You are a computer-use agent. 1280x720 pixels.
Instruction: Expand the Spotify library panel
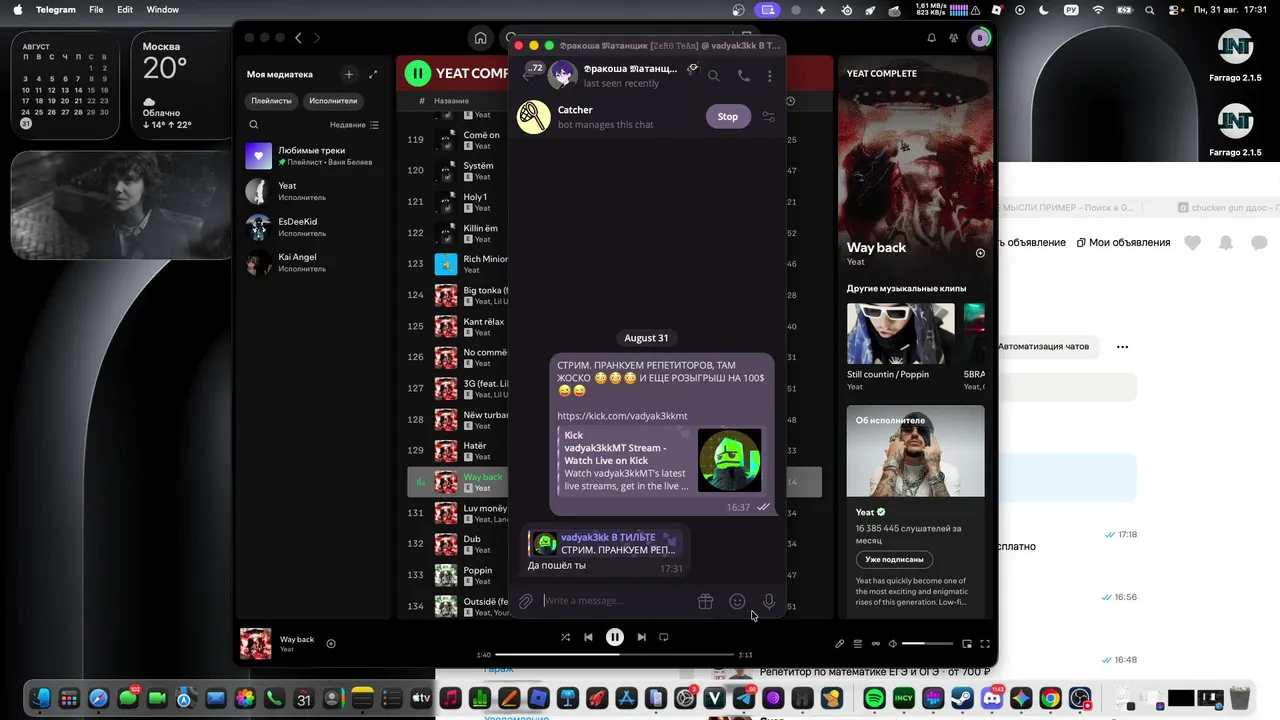pyautogui.click(x=373, y=74)
